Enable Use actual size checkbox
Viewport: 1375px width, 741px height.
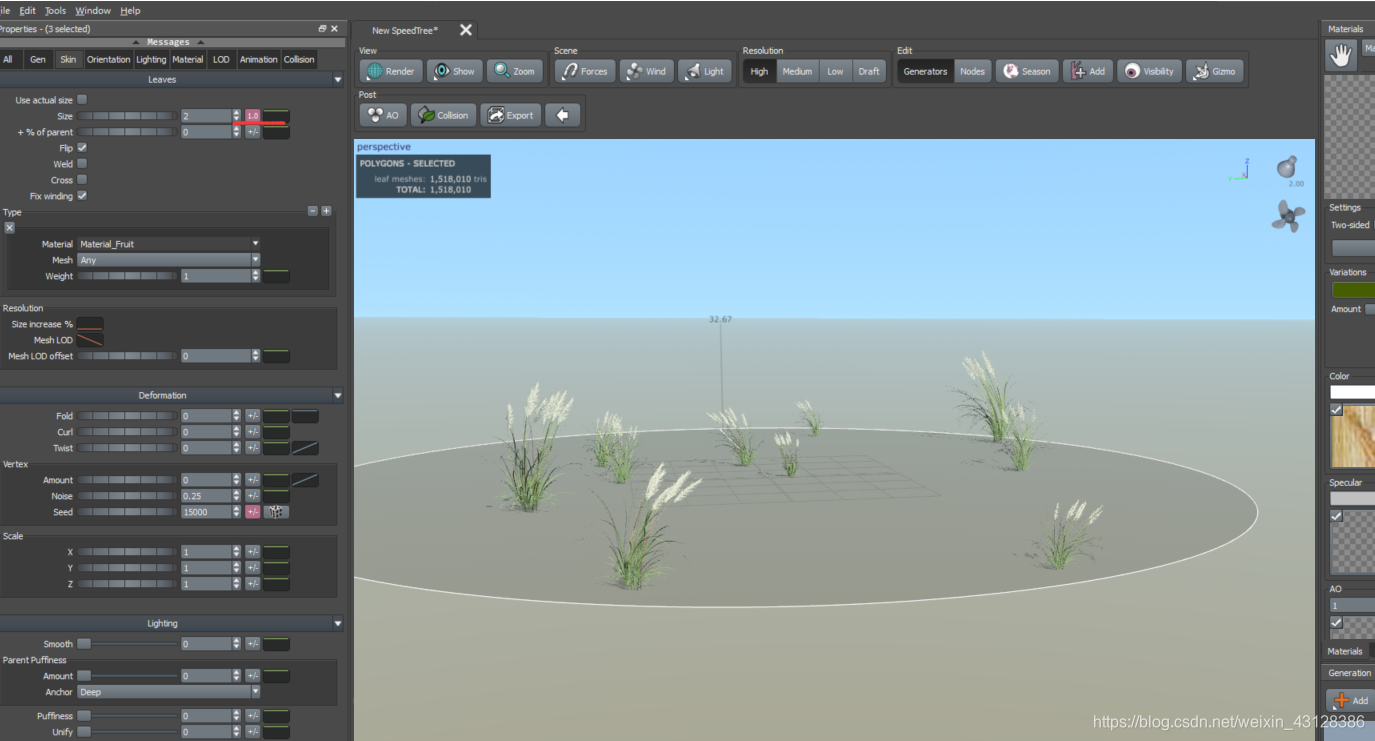point(82,100)
